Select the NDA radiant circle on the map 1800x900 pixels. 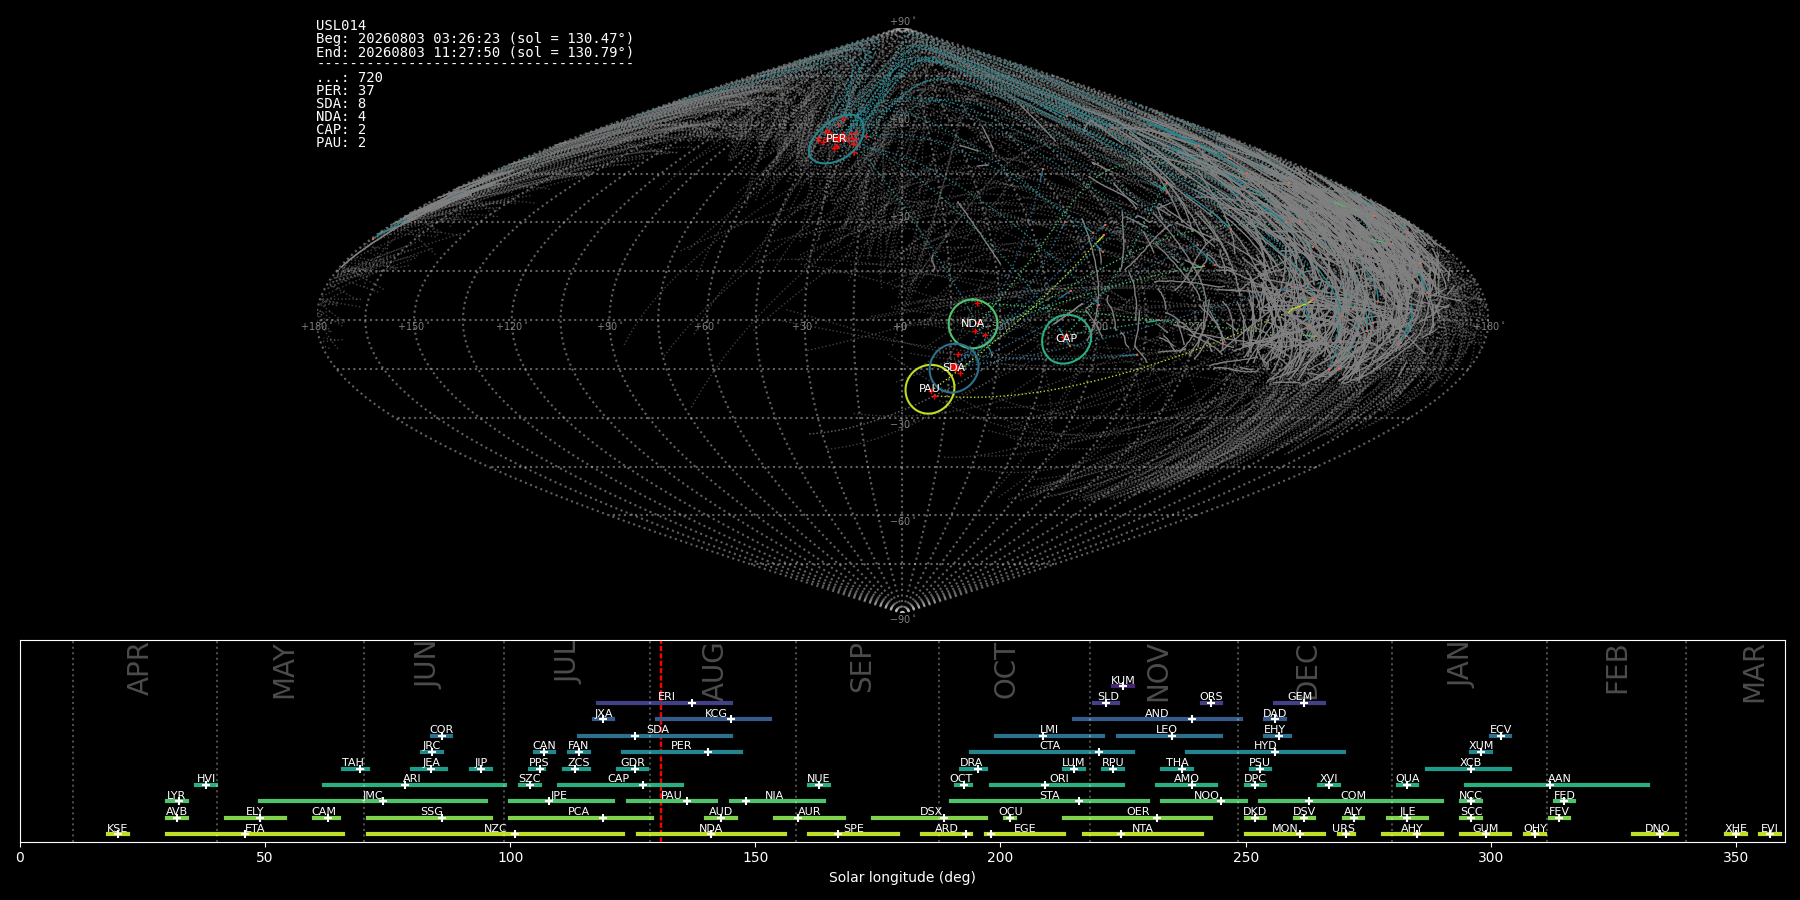click(973, 324)
